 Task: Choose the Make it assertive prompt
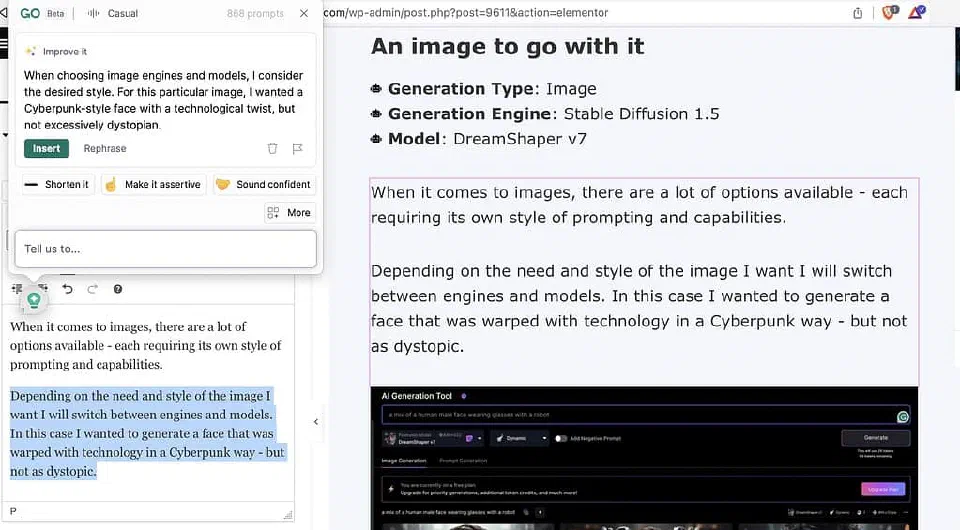point(153,184)
